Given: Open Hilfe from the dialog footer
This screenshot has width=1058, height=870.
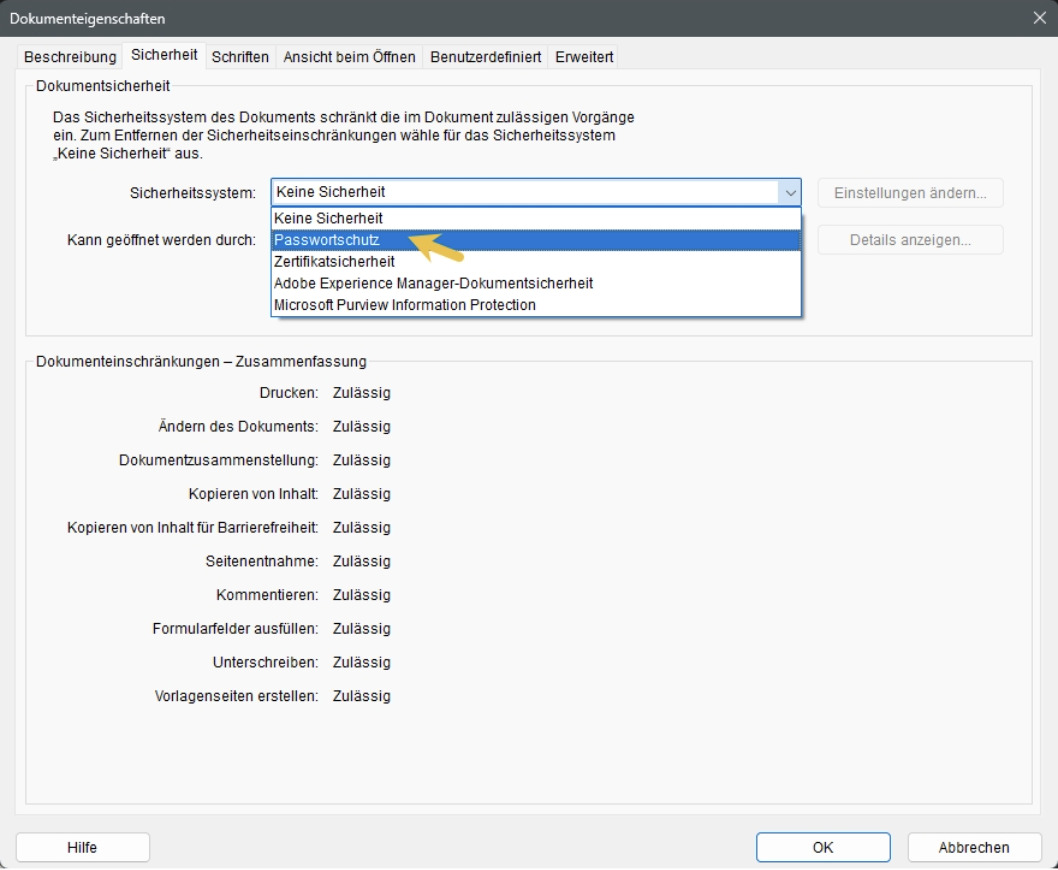Looking at the screenshot, I should [82, 847].
